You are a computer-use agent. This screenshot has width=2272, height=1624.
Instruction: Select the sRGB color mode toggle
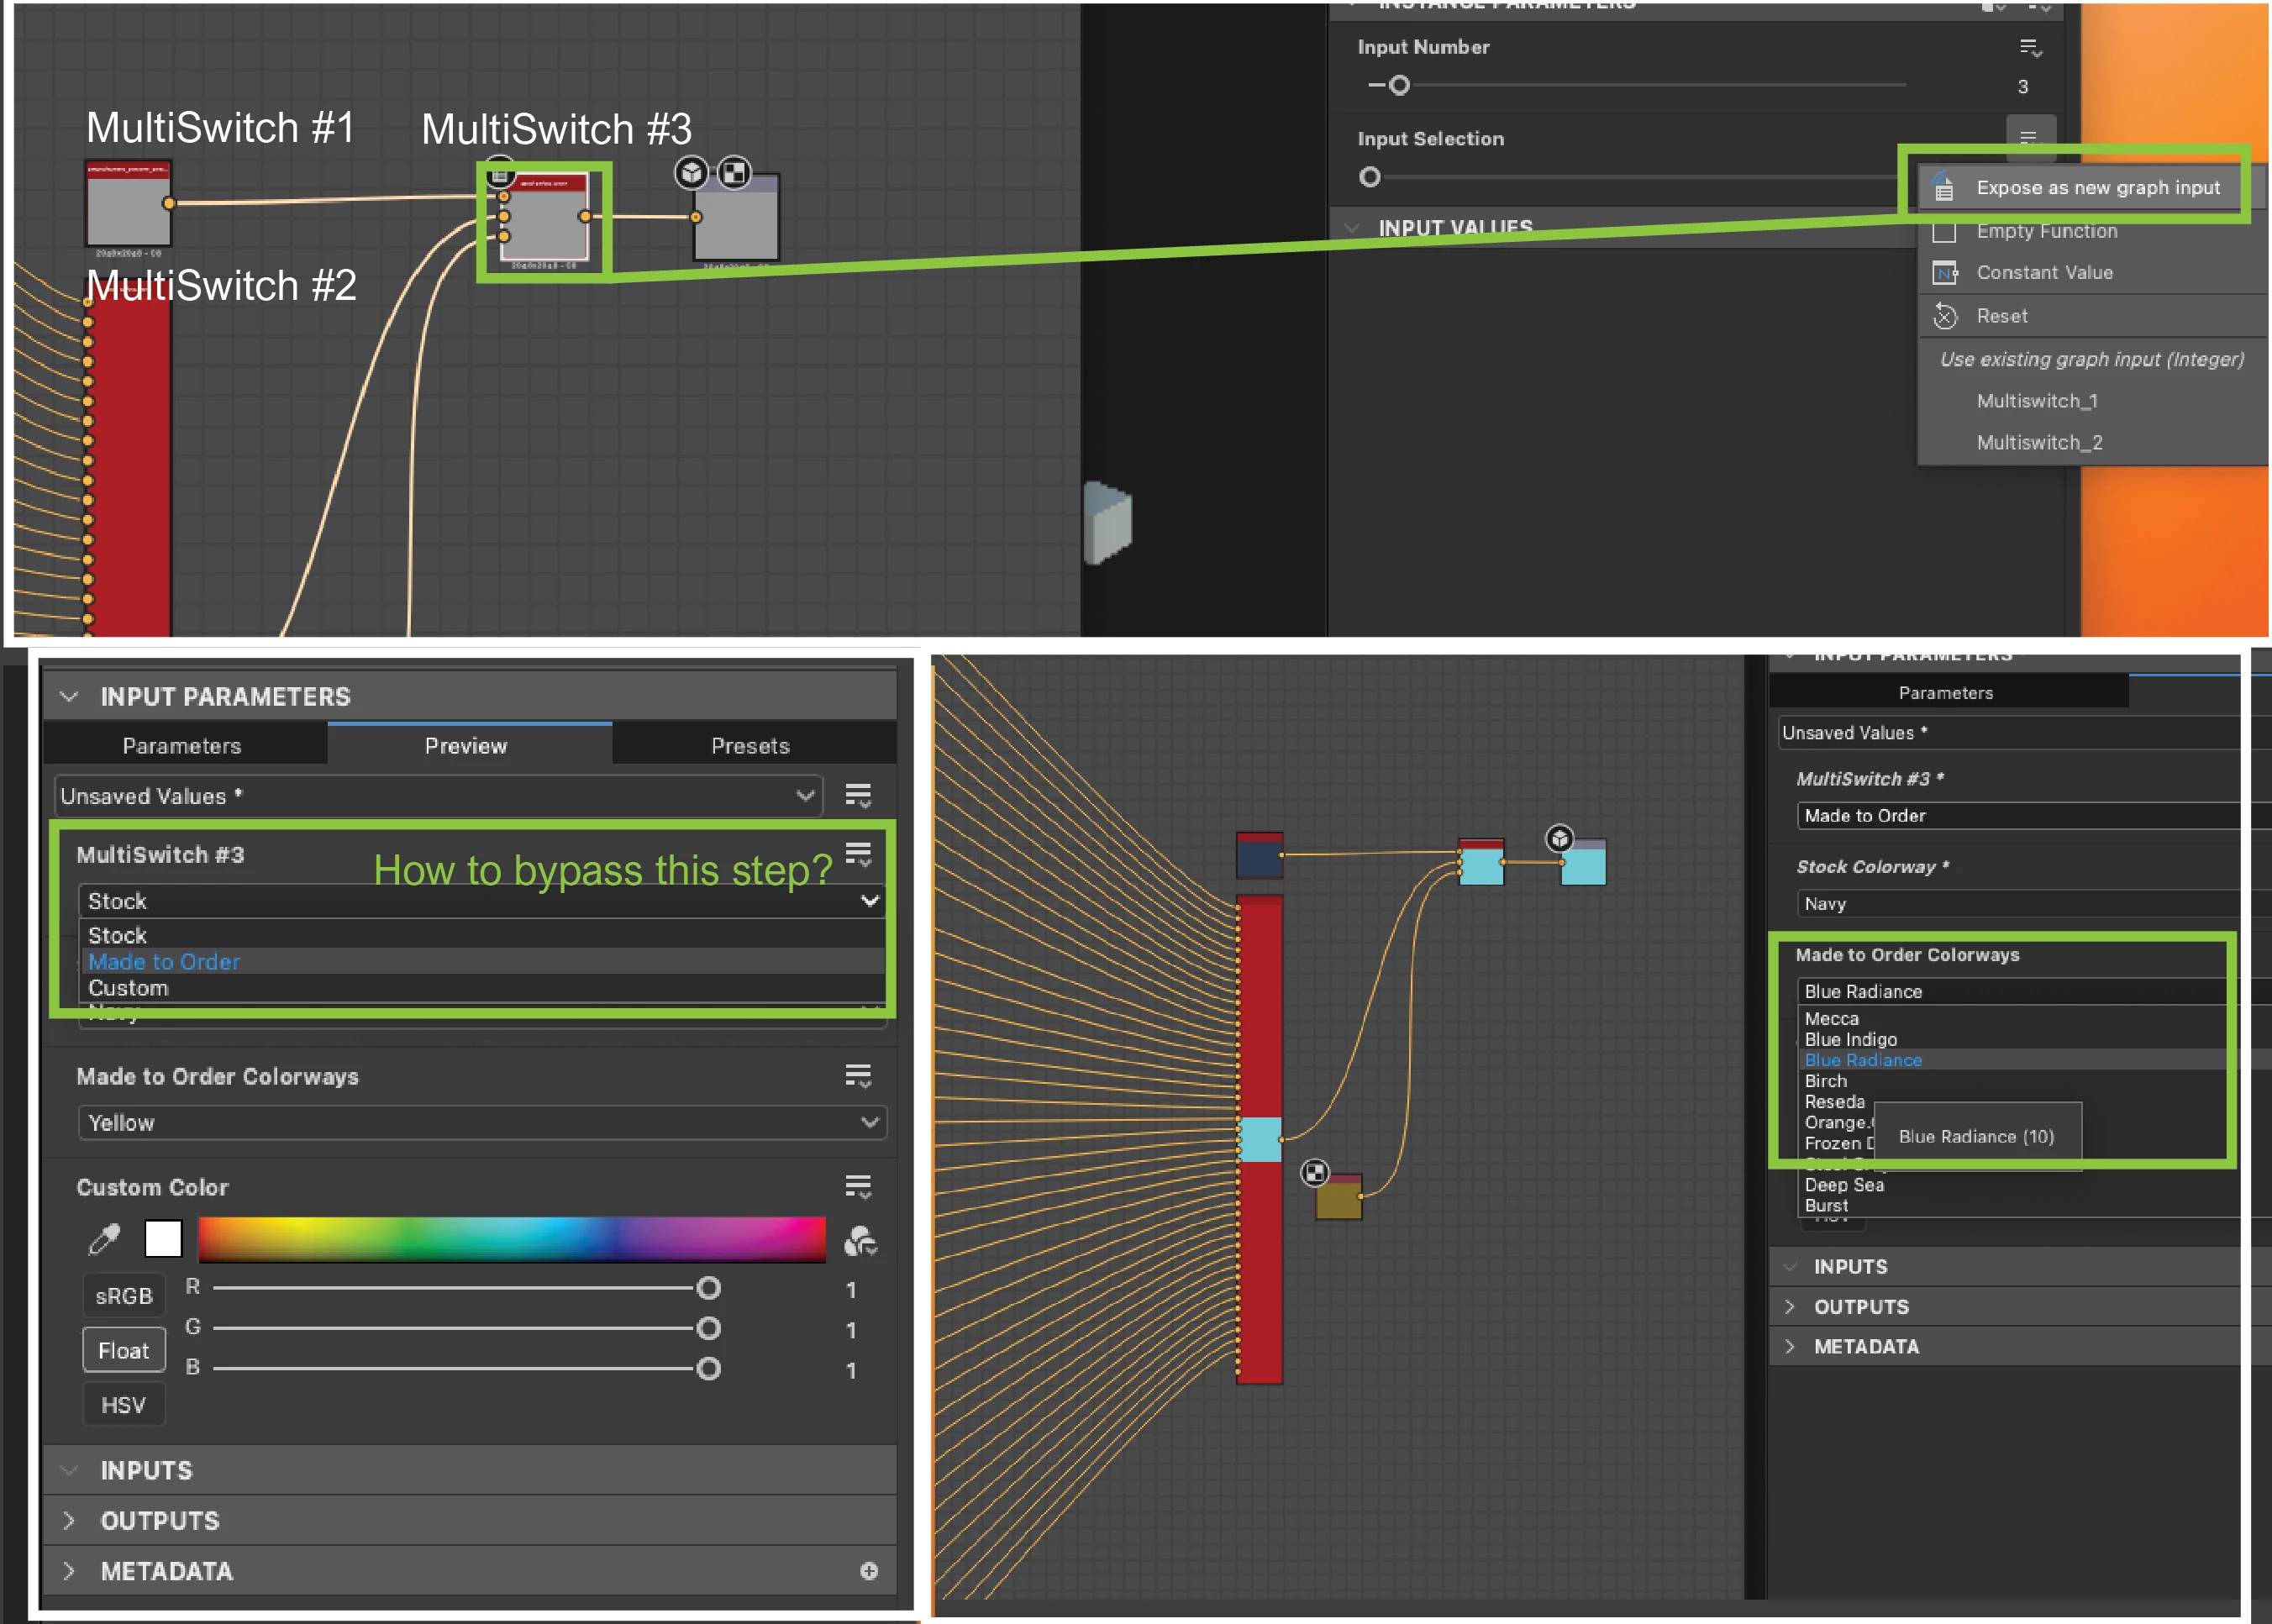point(123,1296)
